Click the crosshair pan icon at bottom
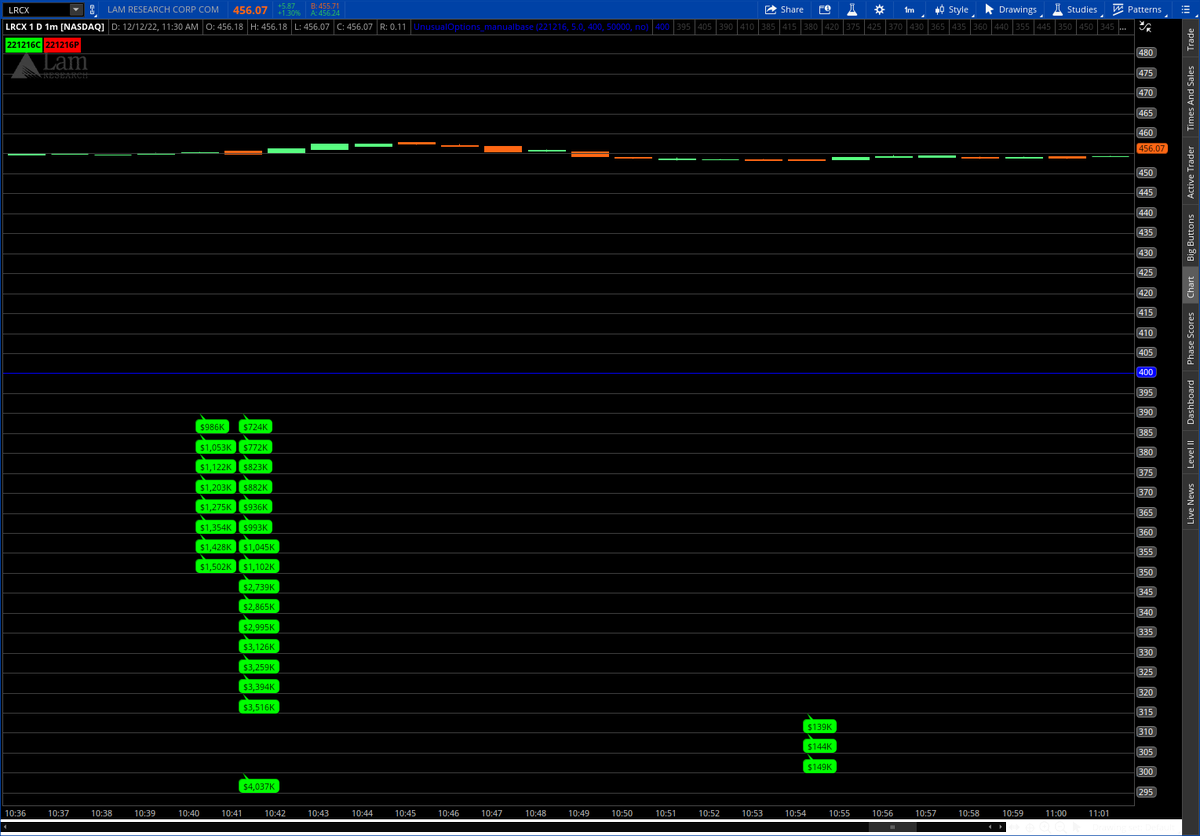Viewport: 1200px width, 836px height. coord(1030,828)
